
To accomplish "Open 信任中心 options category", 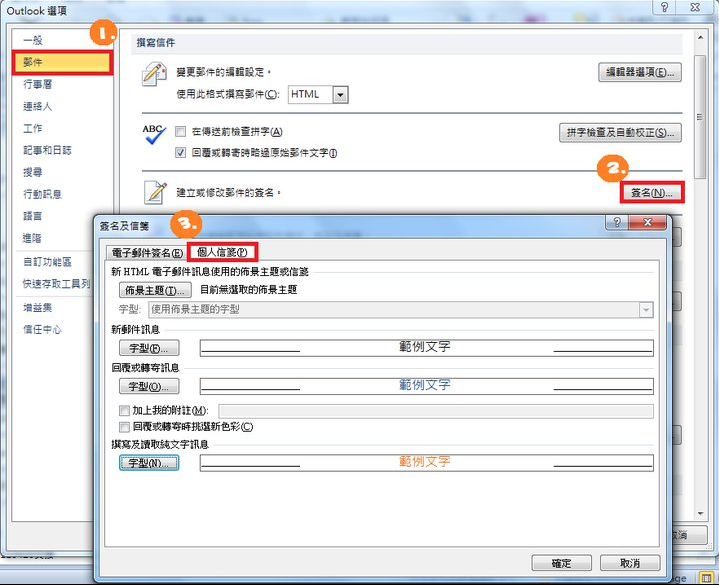I will point(42,330).
